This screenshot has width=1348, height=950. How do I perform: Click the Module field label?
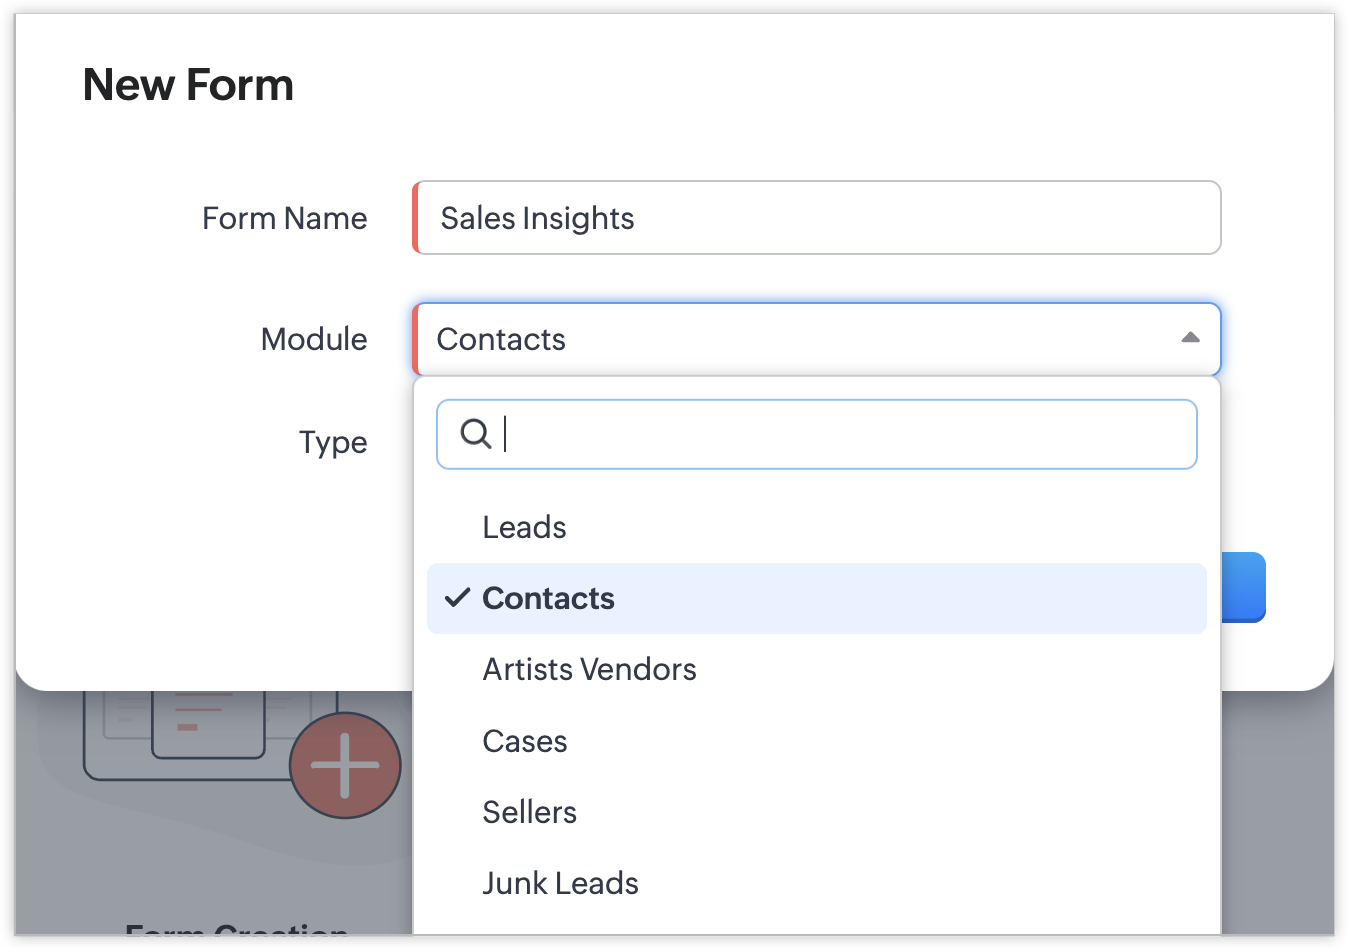click(314, 339)
